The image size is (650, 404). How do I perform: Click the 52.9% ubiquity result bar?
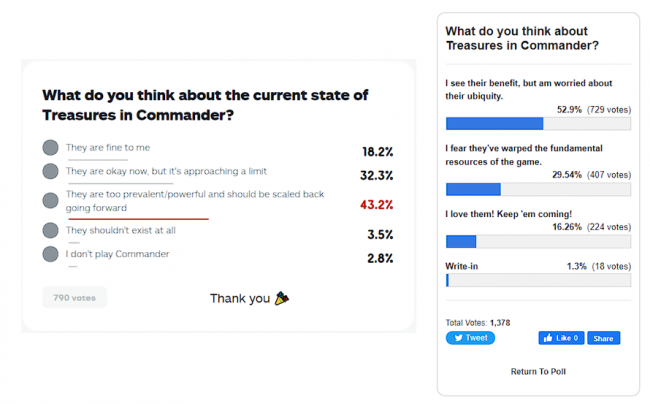coord(538,123)
